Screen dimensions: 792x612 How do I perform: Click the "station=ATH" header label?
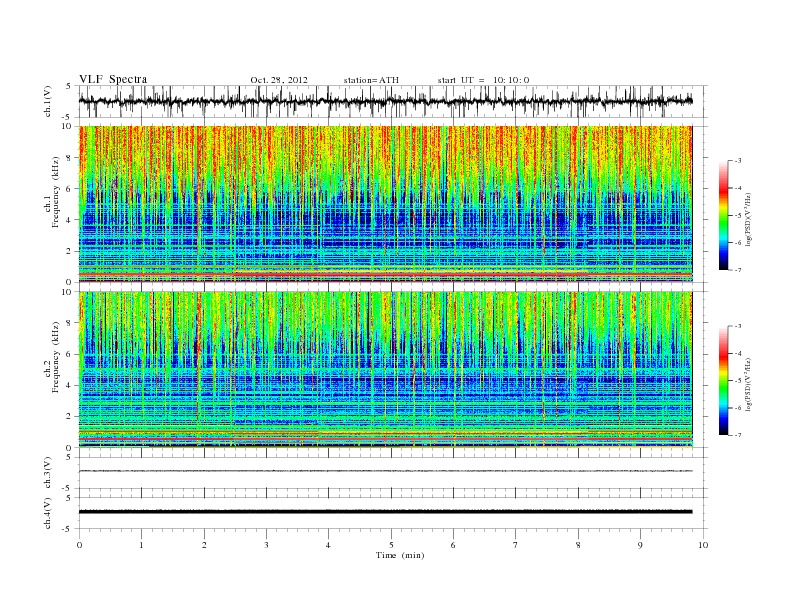(x=371, y=80)
